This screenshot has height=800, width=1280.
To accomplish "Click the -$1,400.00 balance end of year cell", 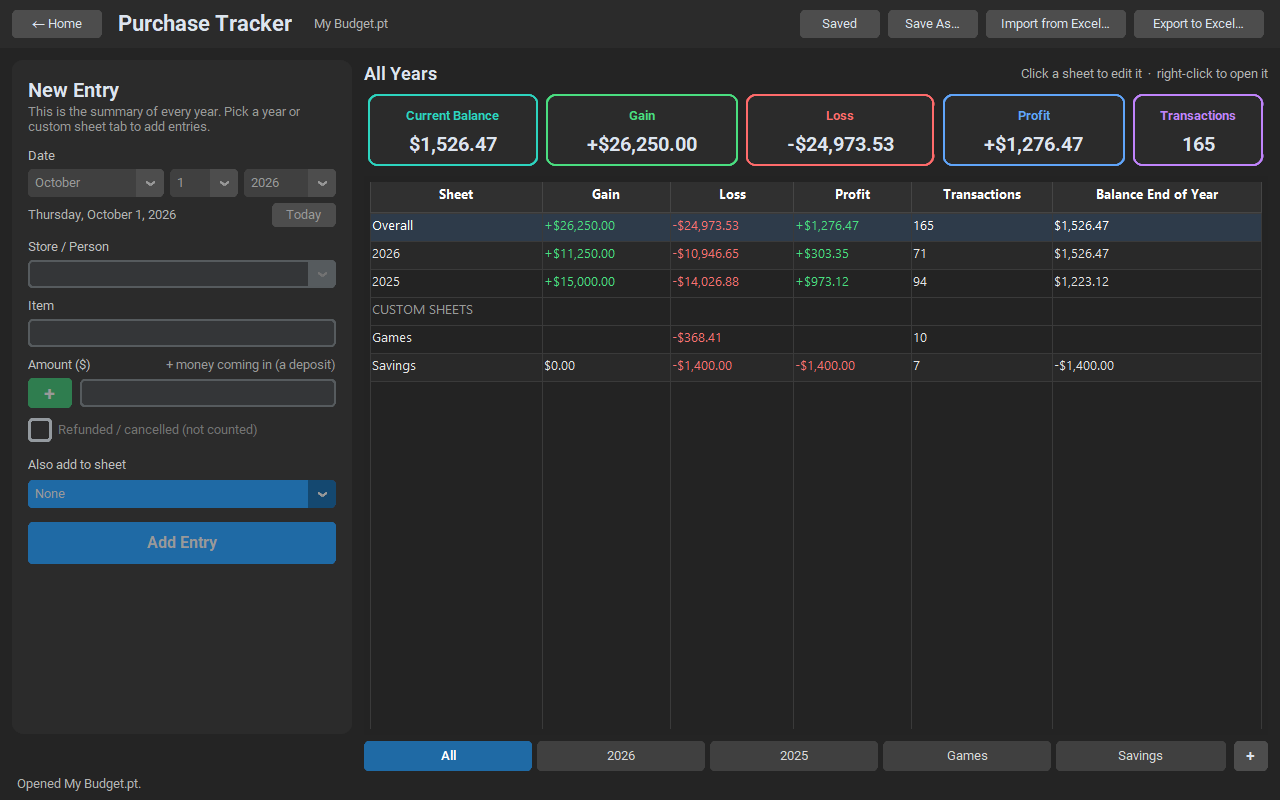I will [1157, 366].
